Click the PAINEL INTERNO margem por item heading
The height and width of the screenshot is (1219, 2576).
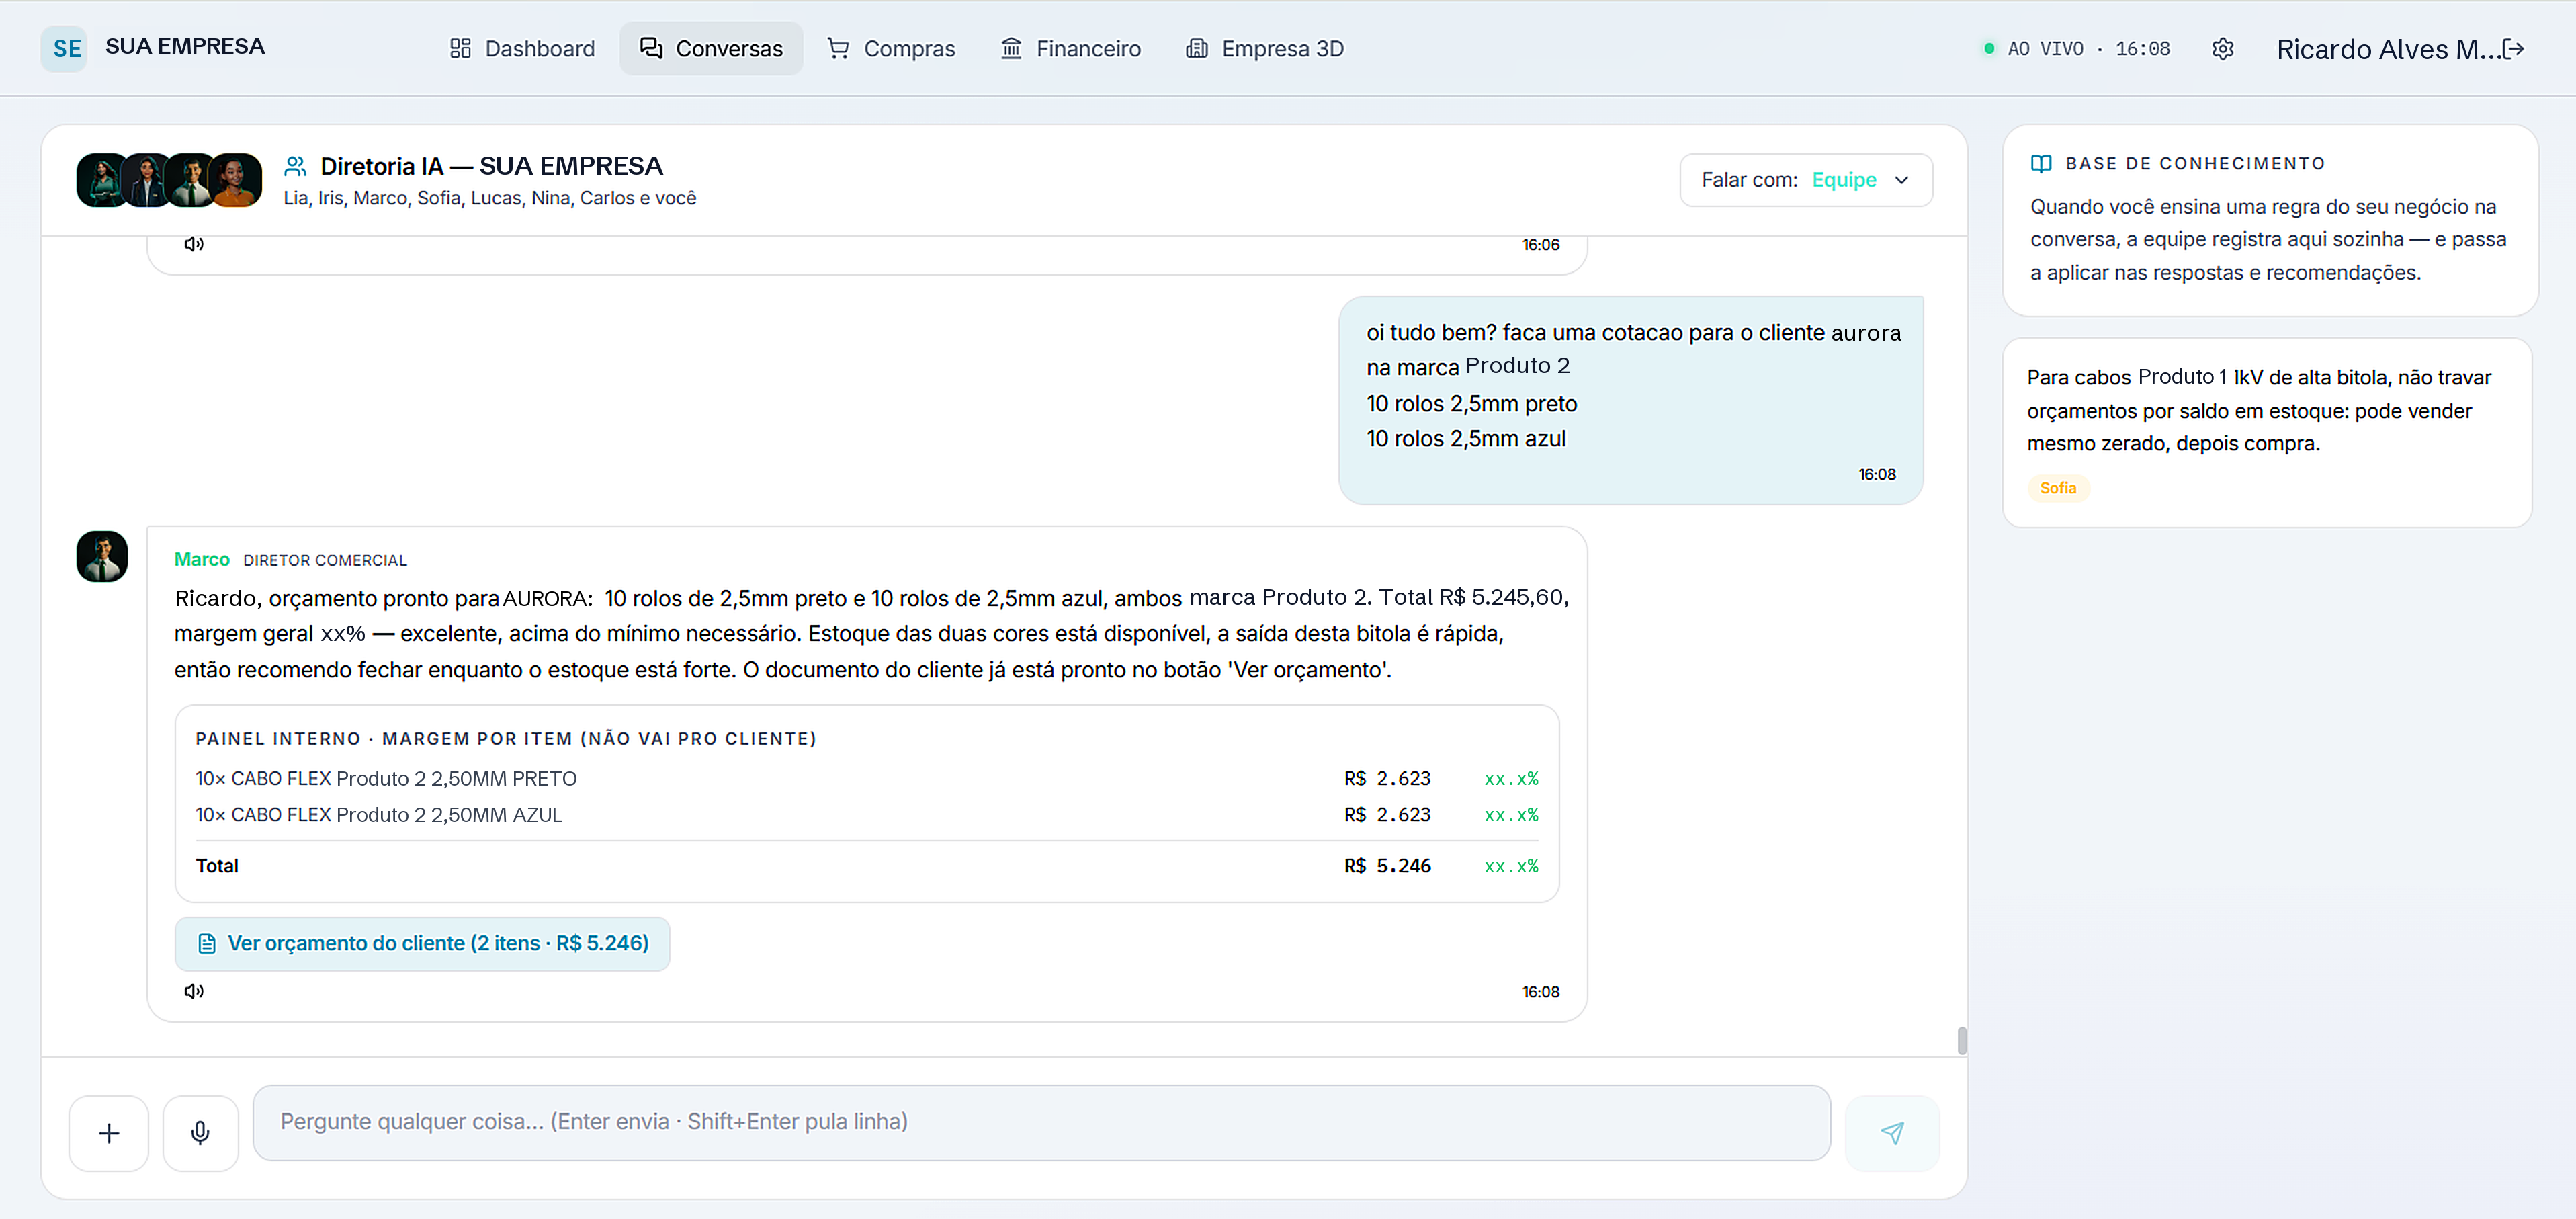(506, 739)
